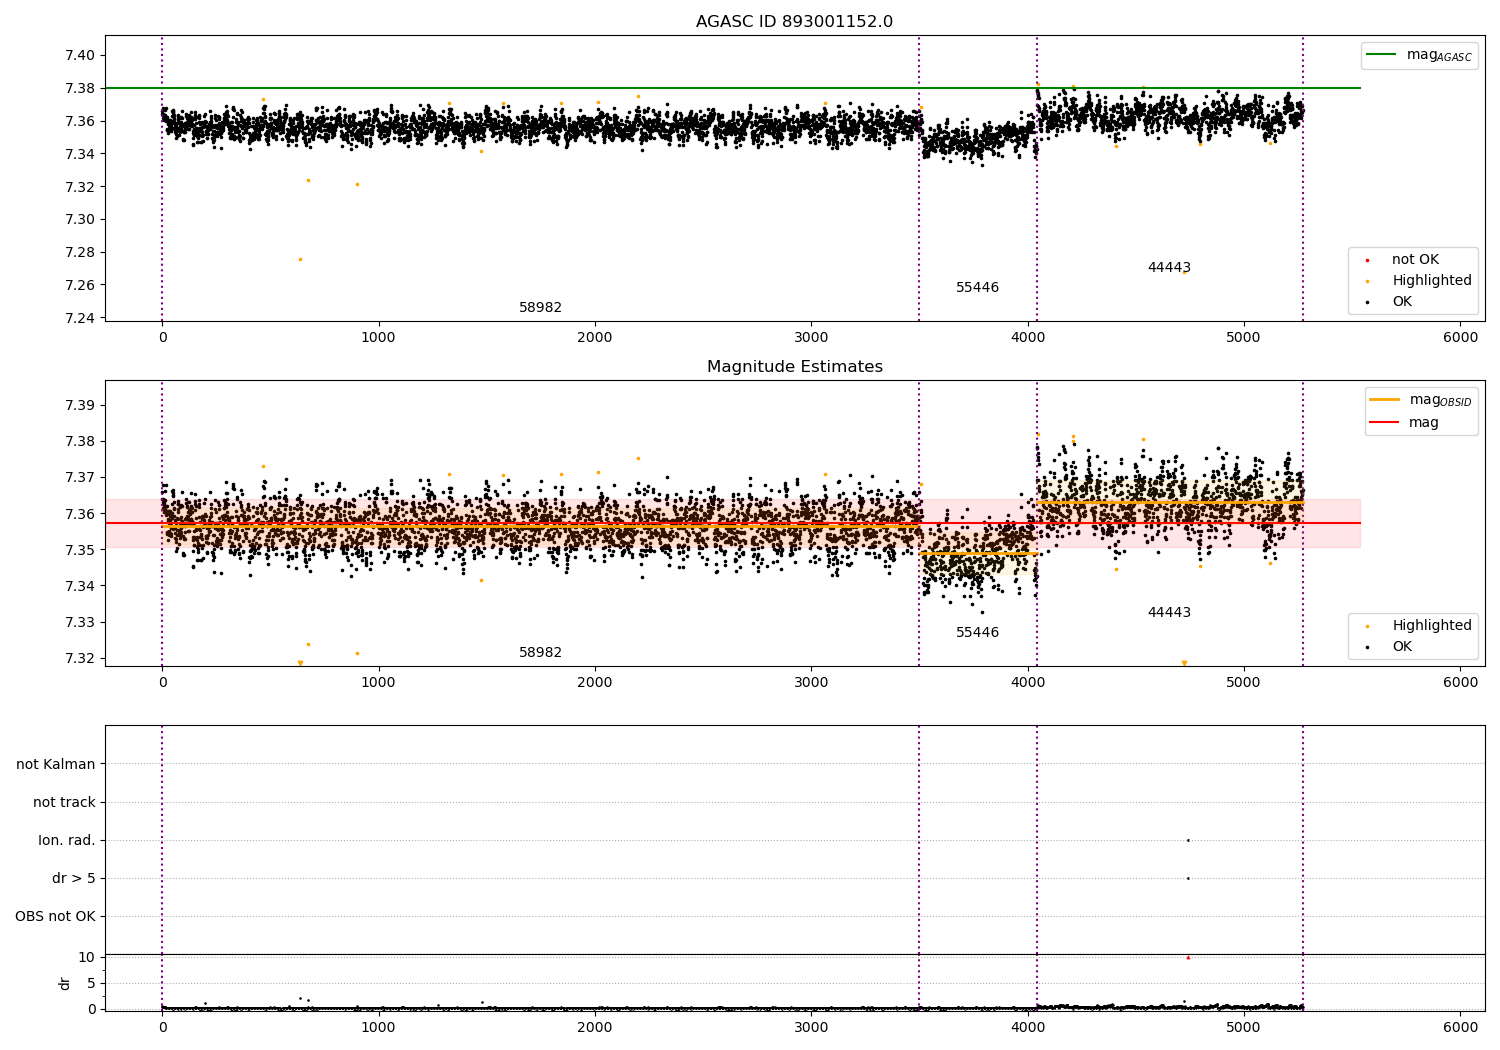
Task: Click the 7.40 y-axis tick label
Action: point(81,55)
